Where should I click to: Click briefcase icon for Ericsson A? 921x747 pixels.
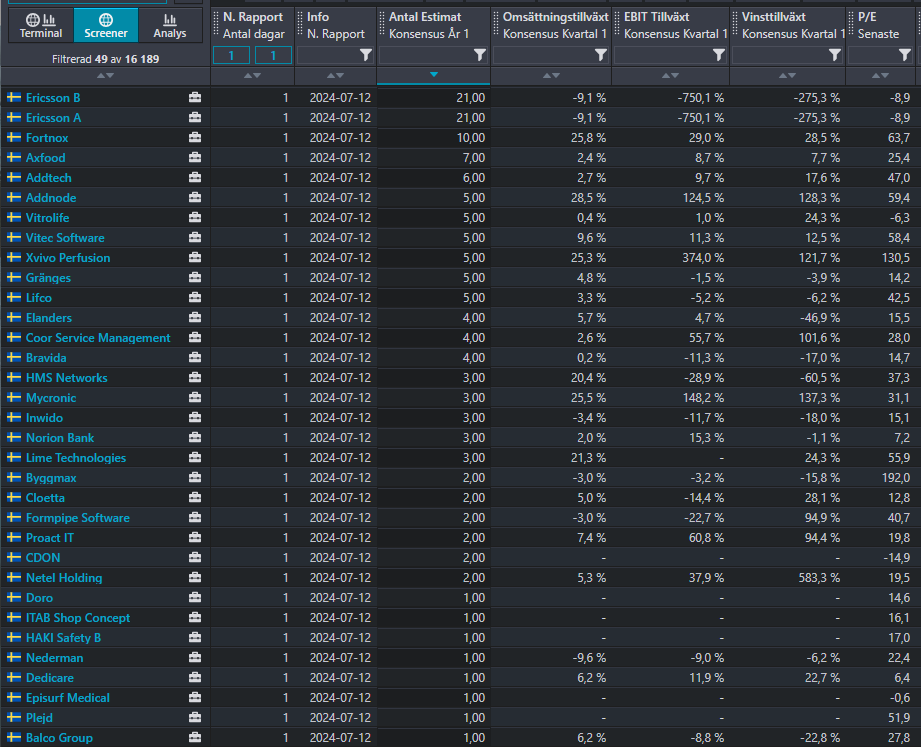(x=195, y=117)
